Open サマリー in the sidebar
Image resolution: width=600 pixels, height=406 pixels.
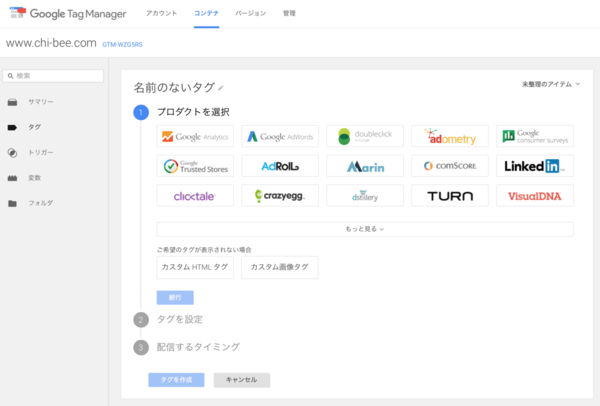point(41,102)
